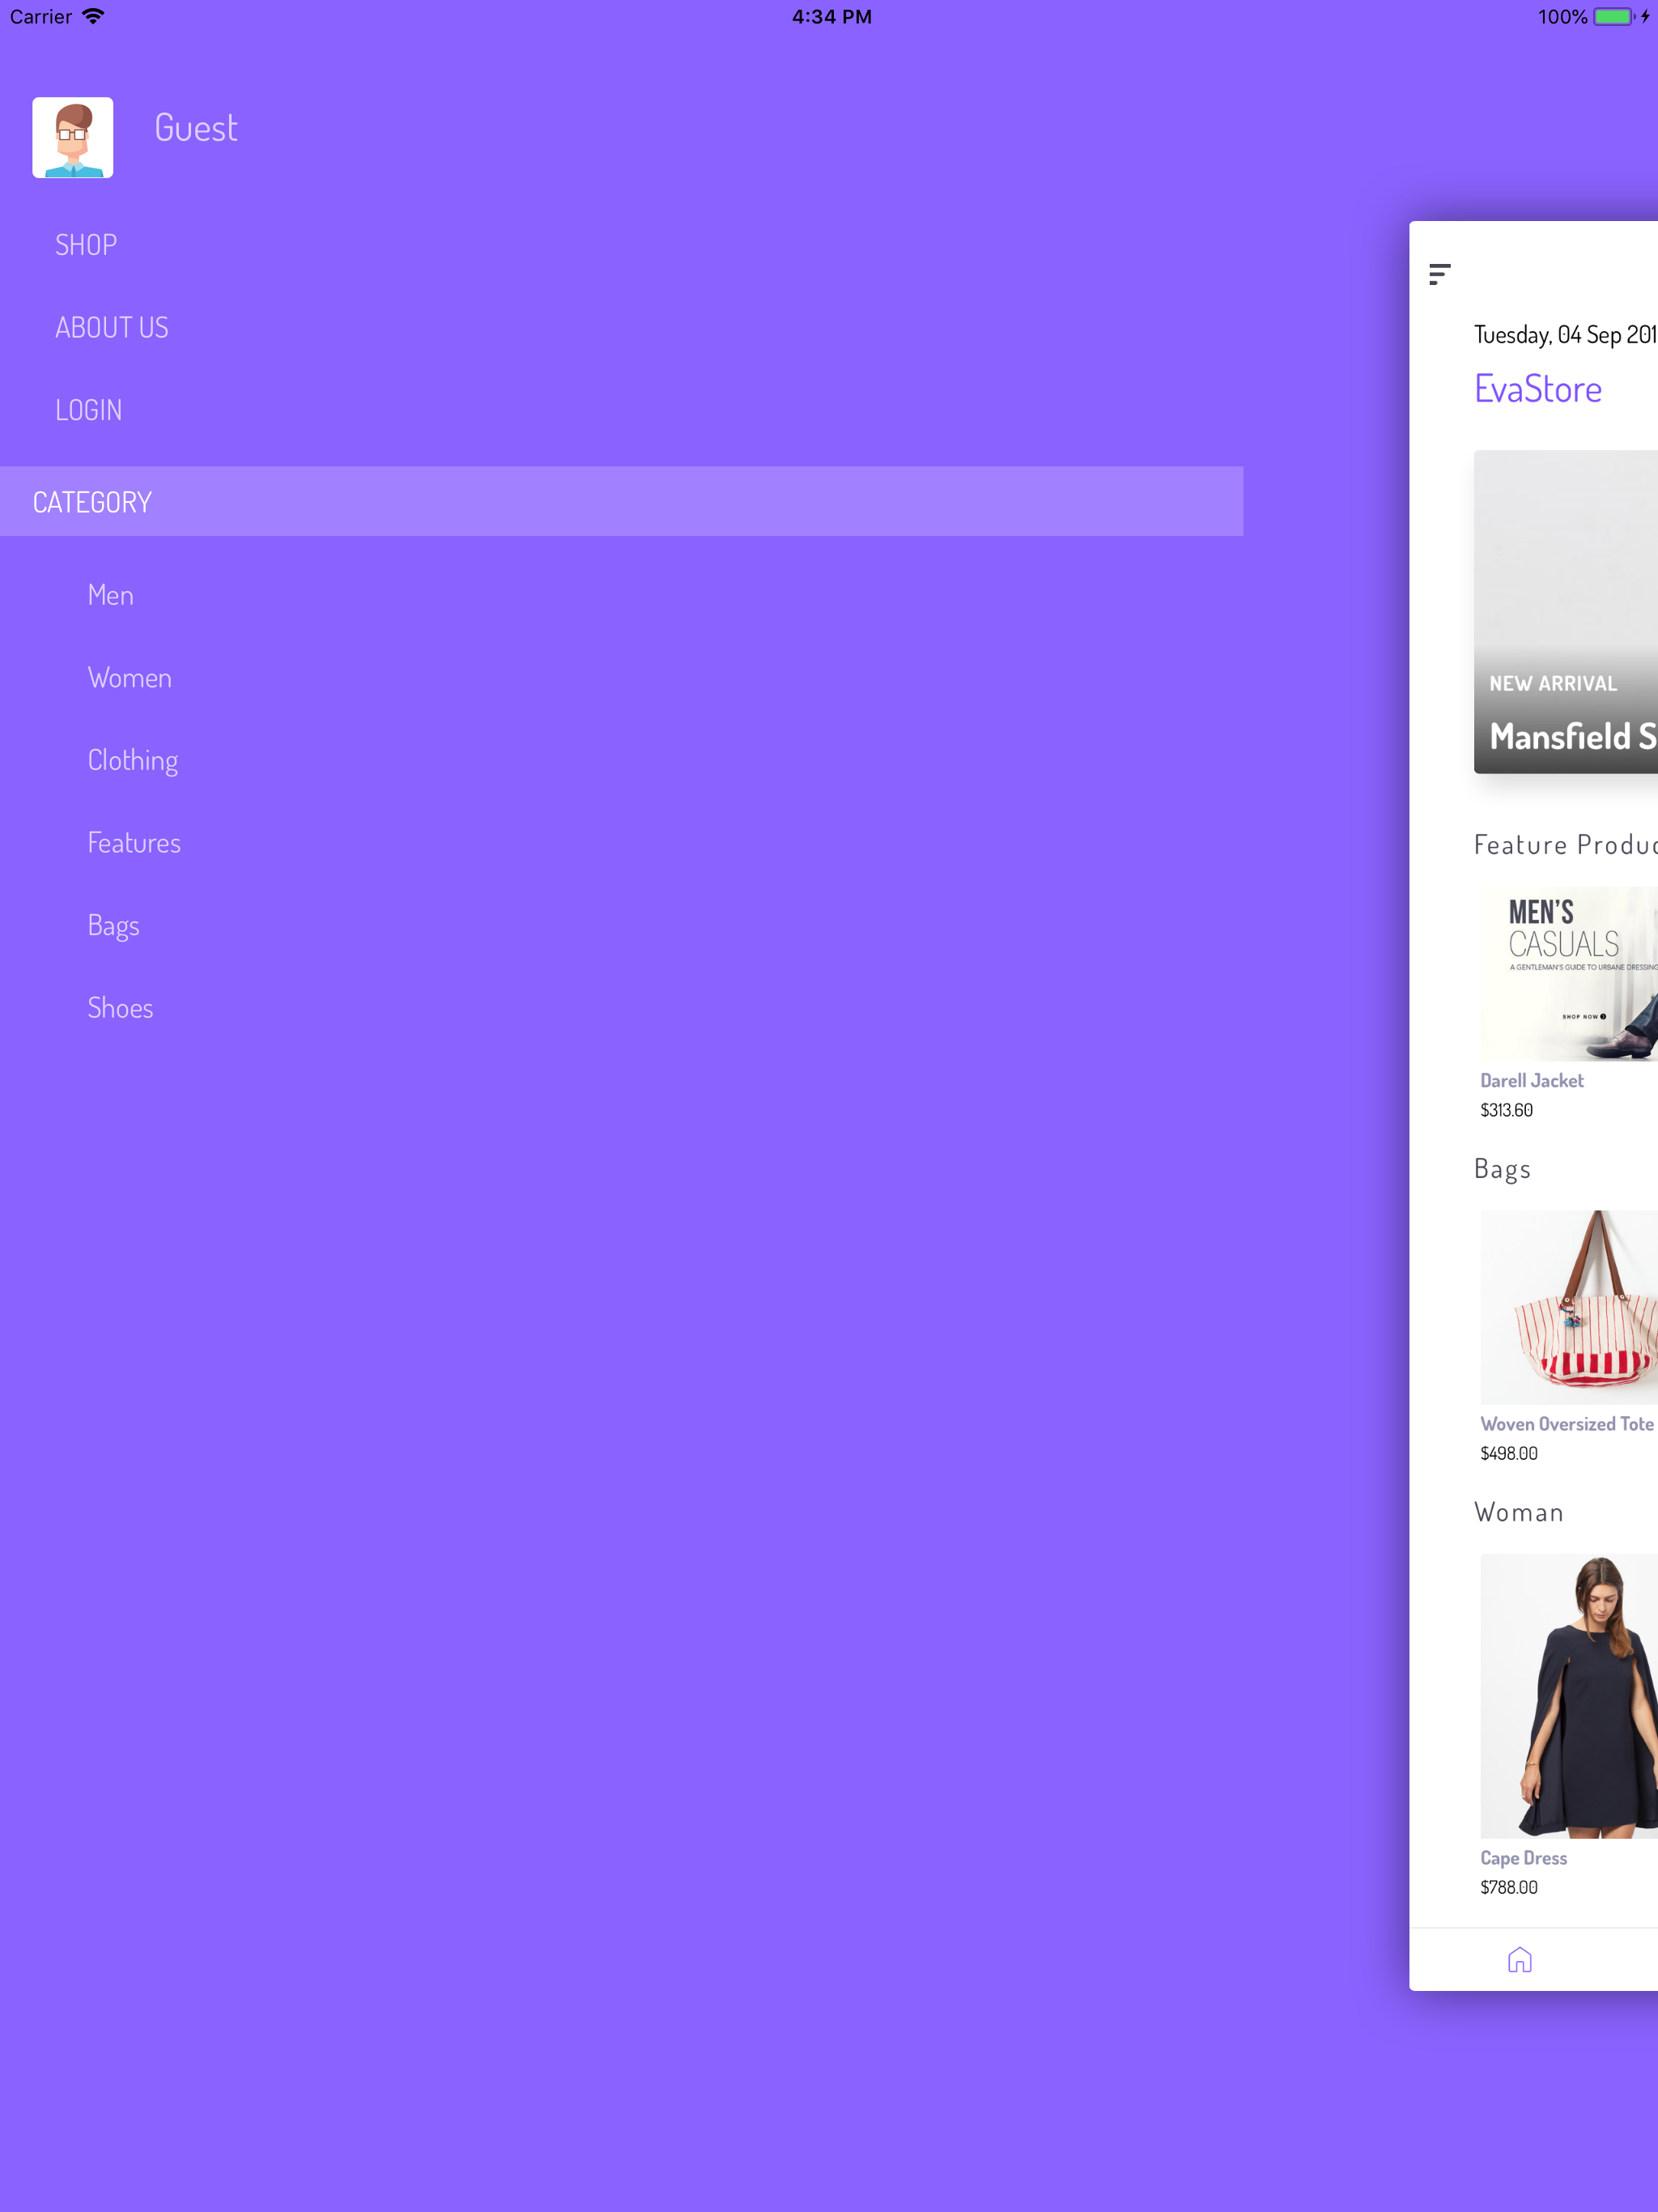Tap the Carrier label in status bar
The image size is (1658, 2212).
point(41,16)
